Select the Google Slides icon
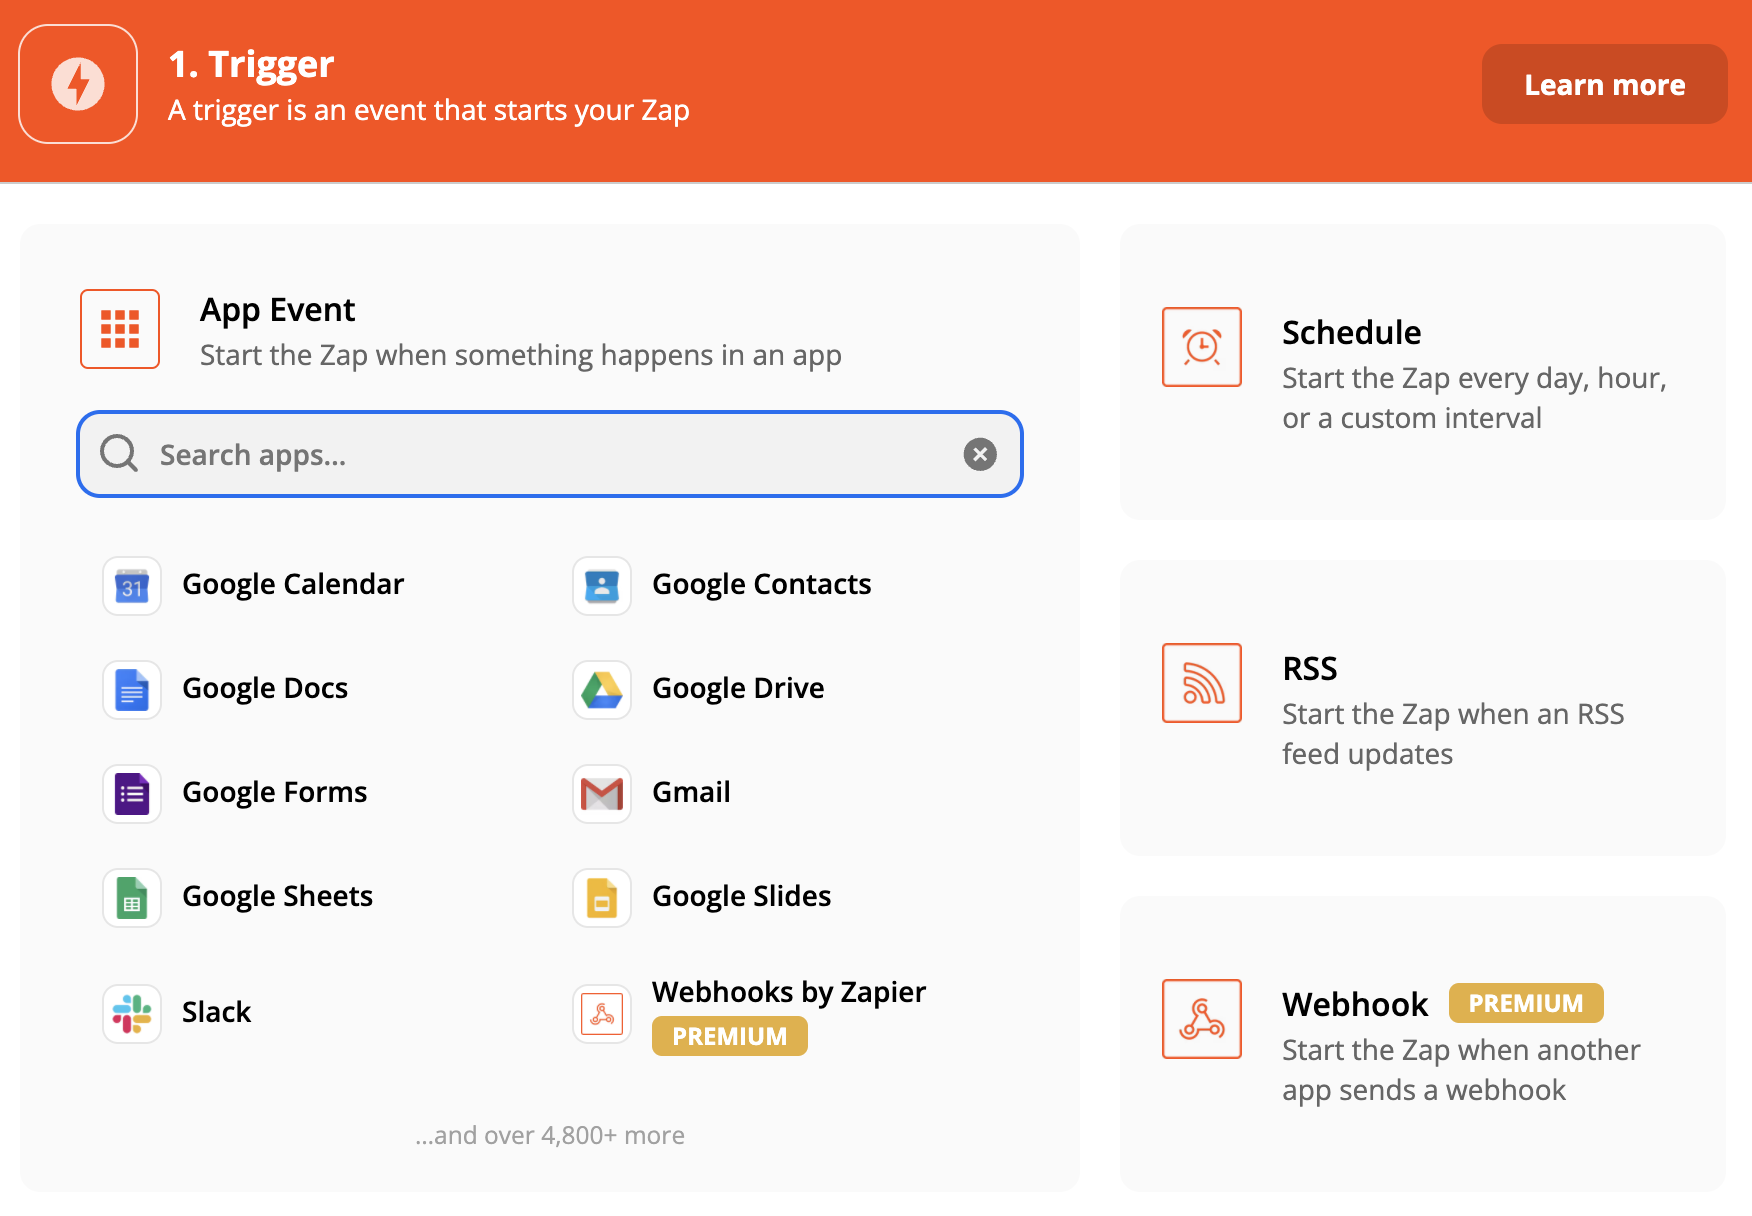Viewport: 1752px width, 1216px height. (x=602, y=898)
